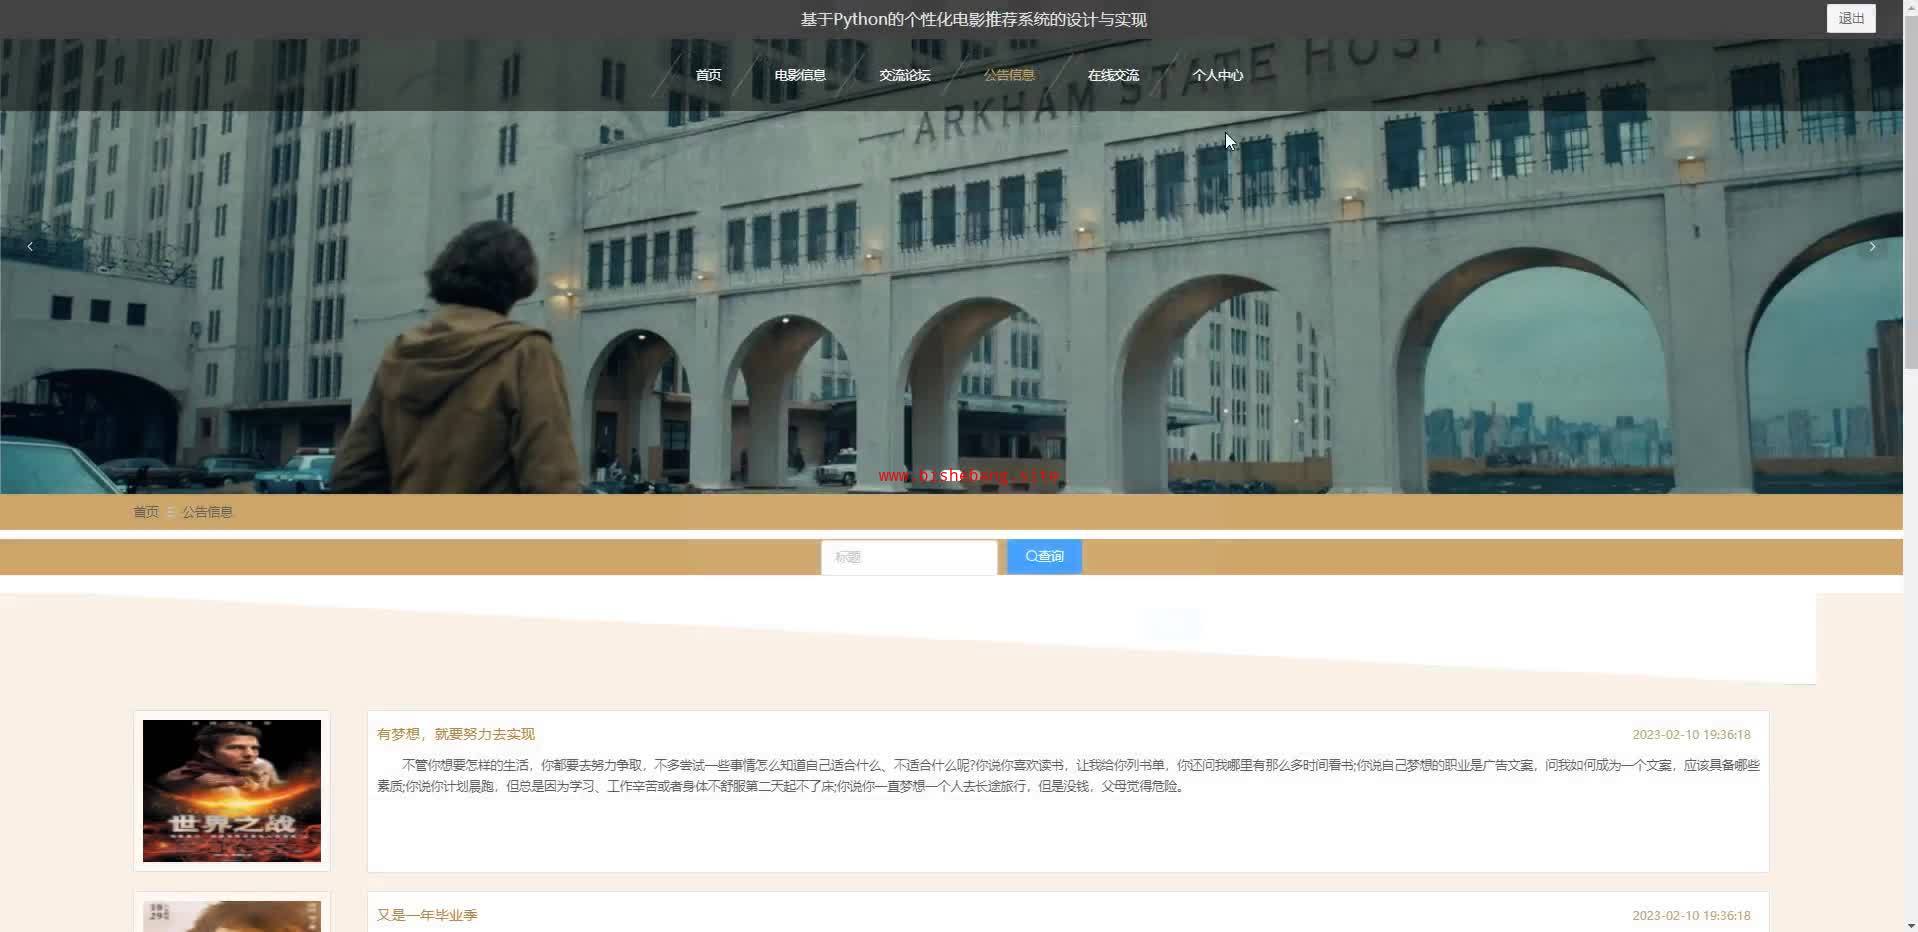Click the 退出 logout button

[x=1850, y=18]
